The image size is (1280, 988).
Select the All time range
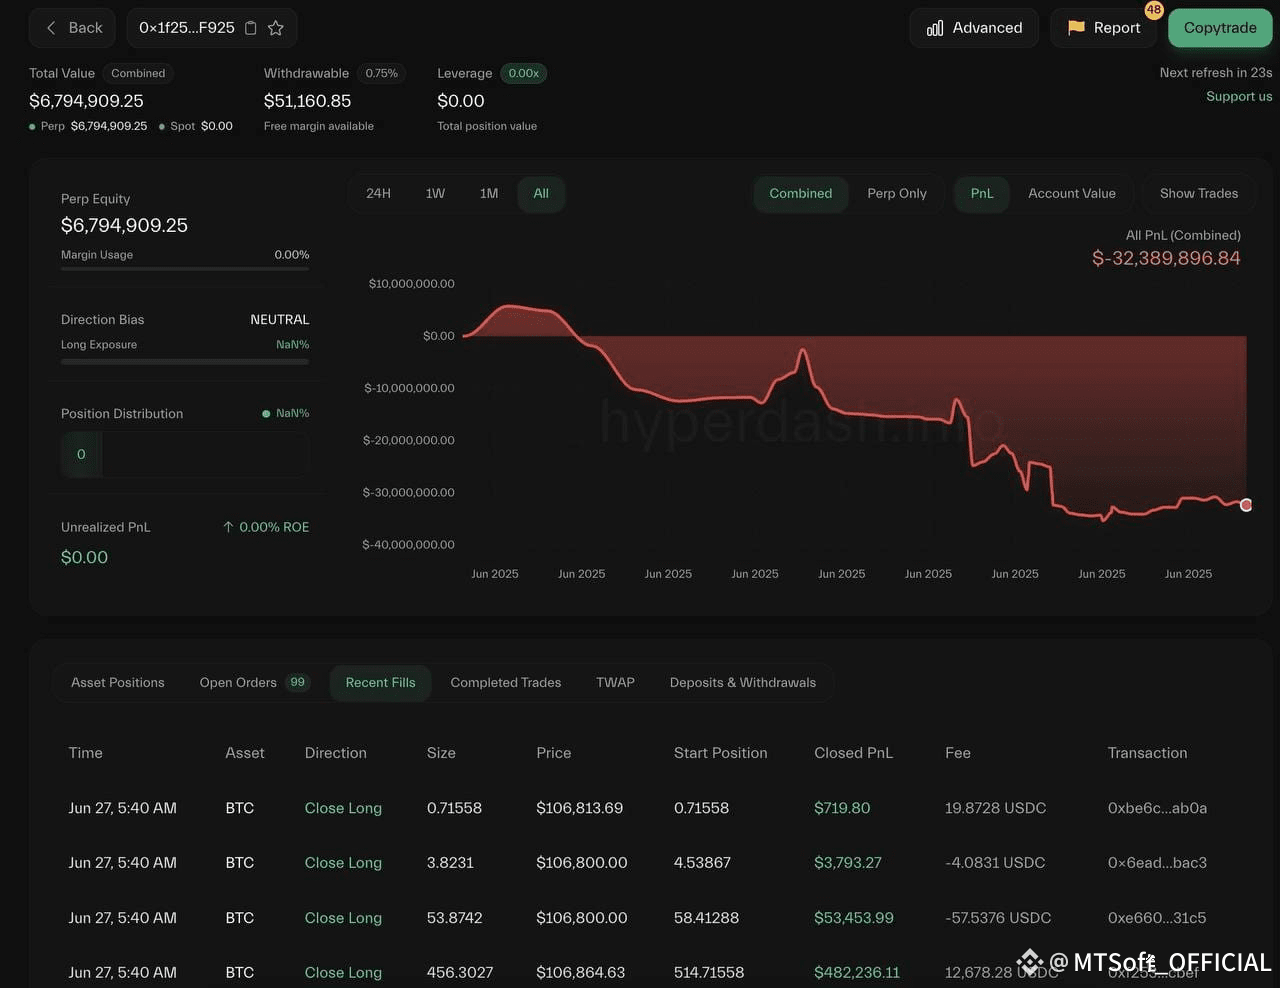click(541, 193)
